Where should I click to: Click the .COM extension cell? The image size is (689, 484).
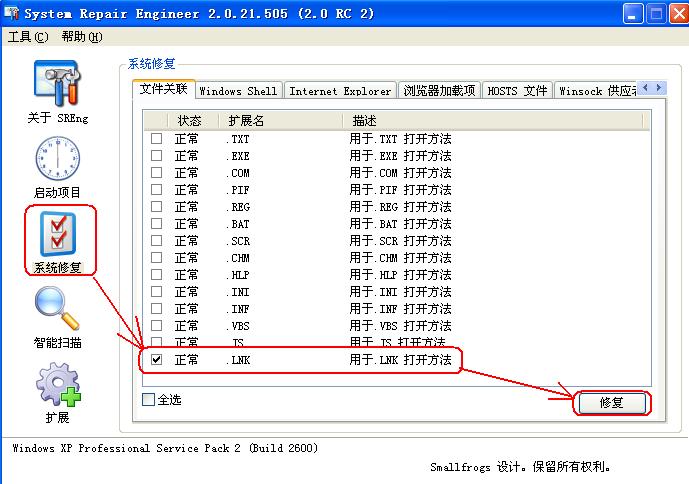click(238, 173)
